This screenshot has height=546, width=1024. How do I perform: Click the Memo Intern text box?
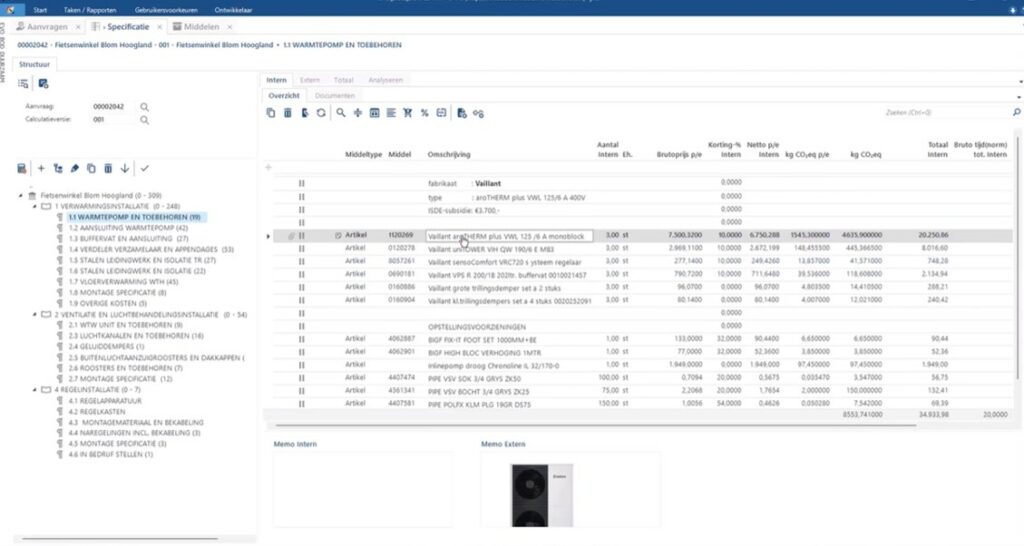point(362,490)
